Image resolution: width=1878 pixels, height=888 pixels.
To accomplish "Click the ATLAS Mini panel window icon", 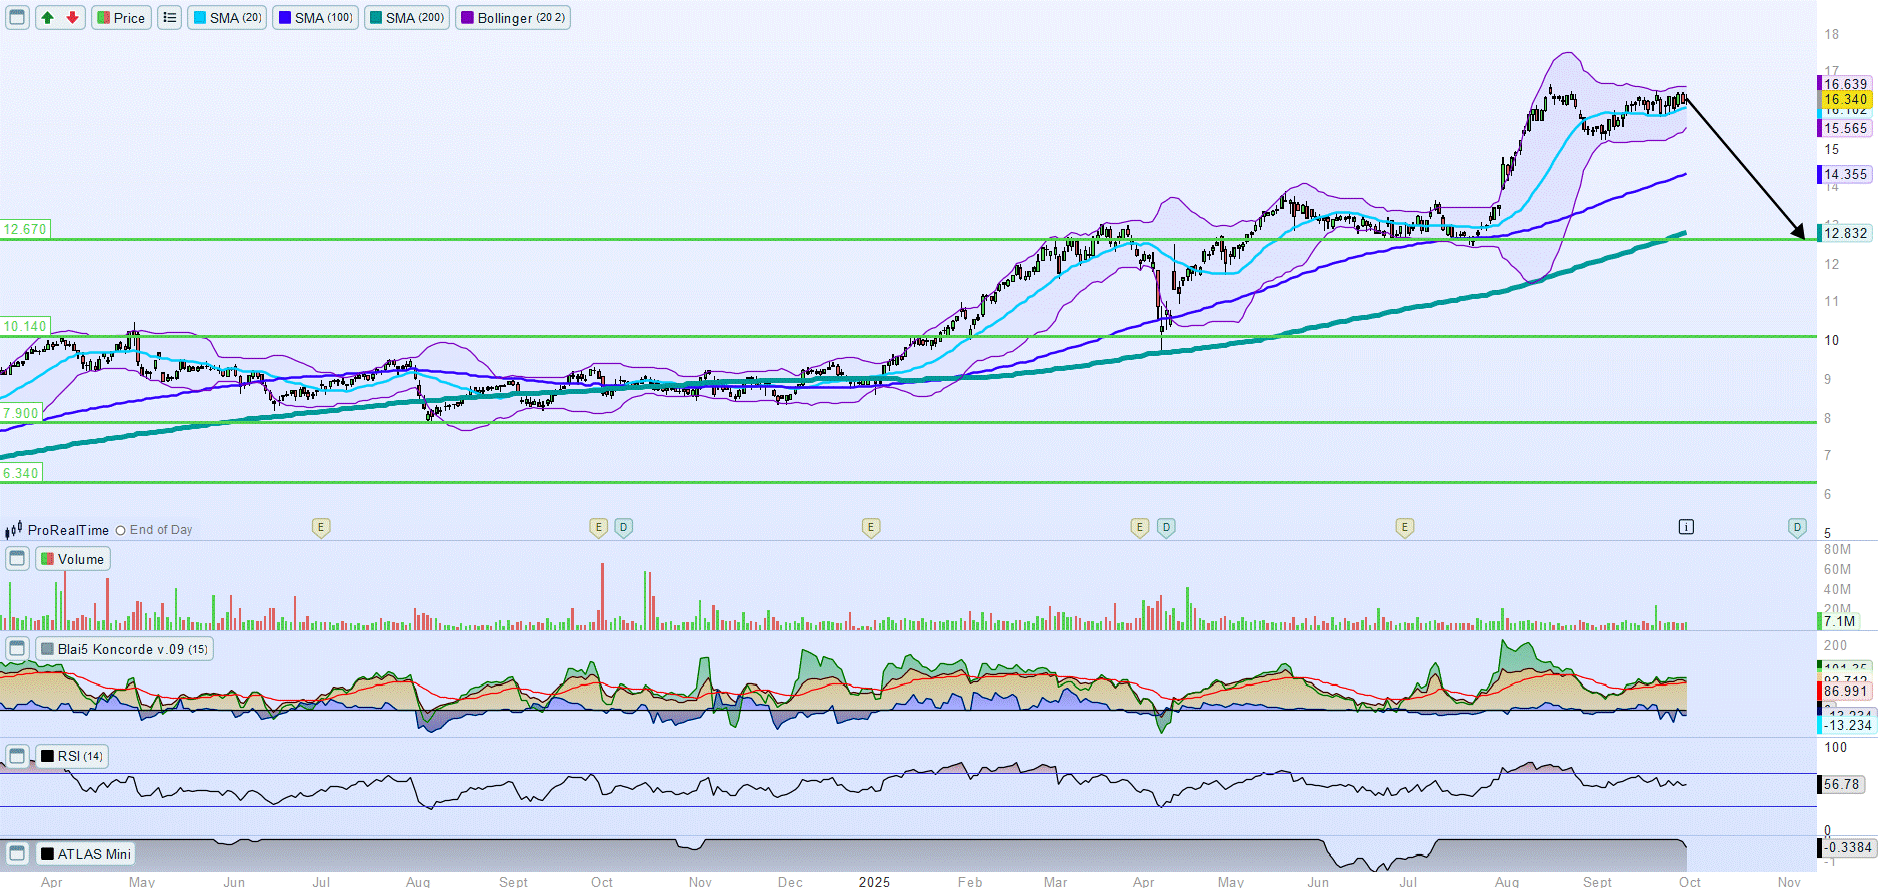I will (x=17, y=854).
